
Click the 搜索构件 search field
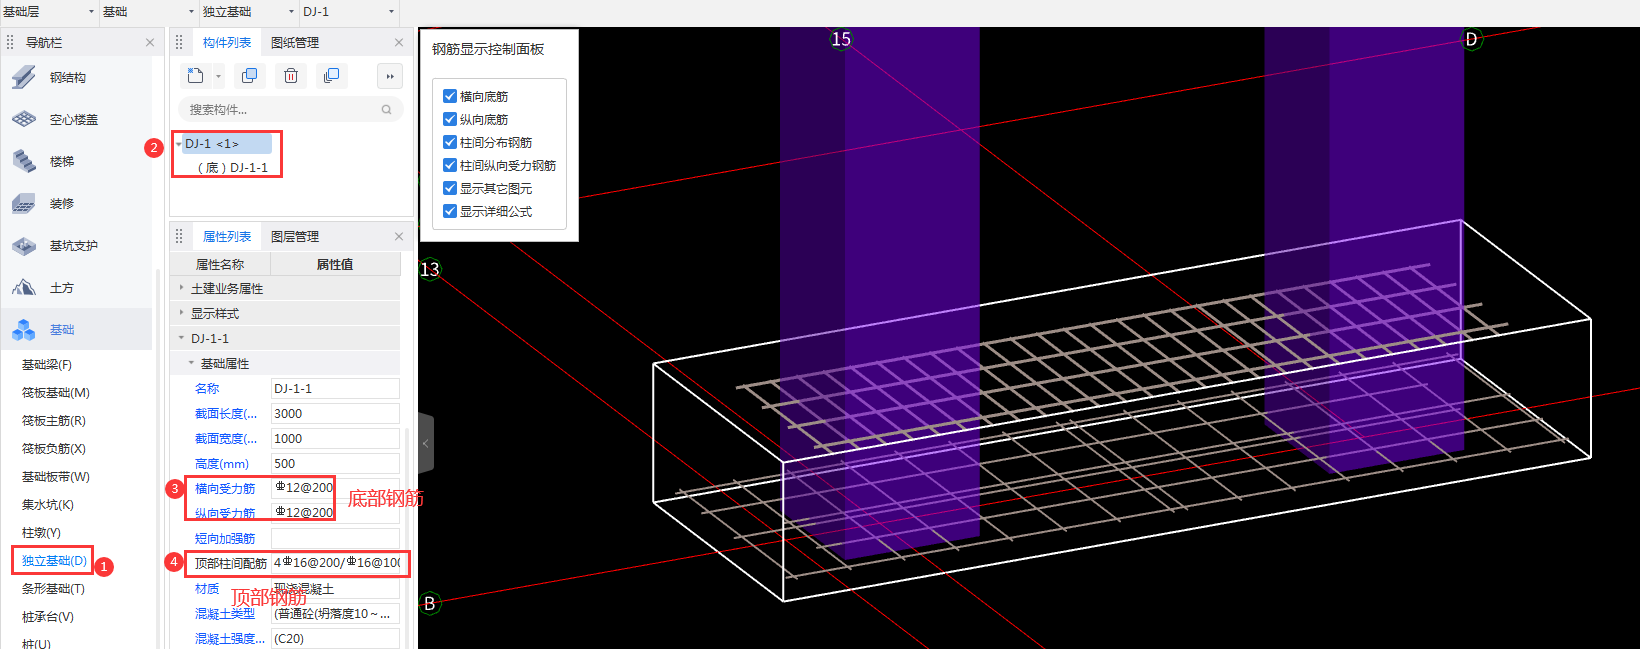(x=290, y=109)
